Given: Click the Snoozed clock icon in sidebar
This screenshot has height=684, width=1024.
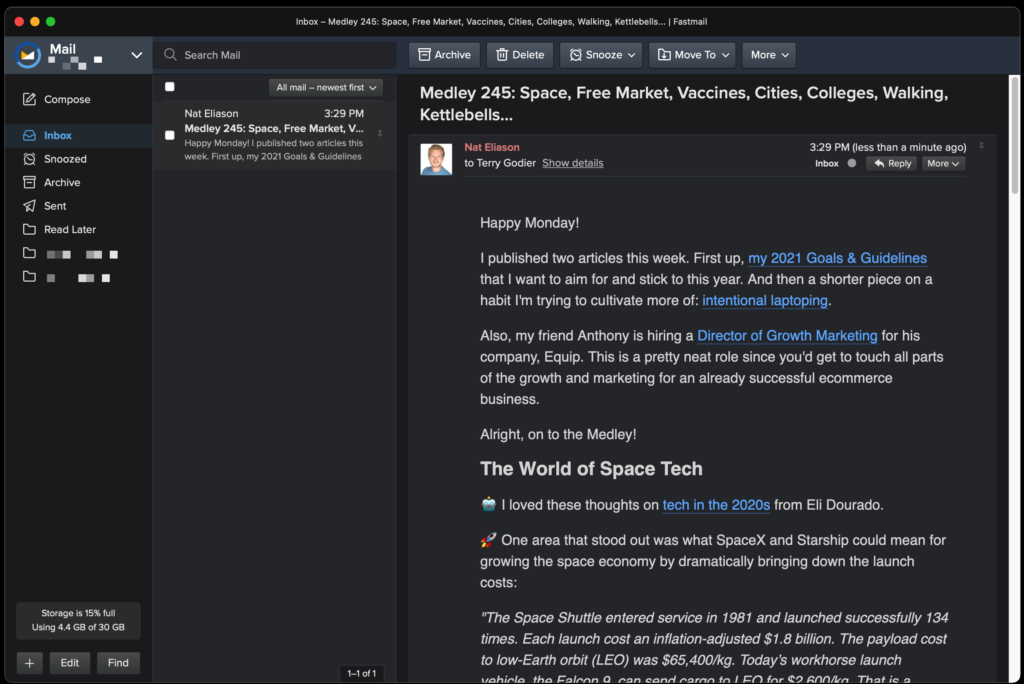Looking at the screenshot, I should (29, 159).
